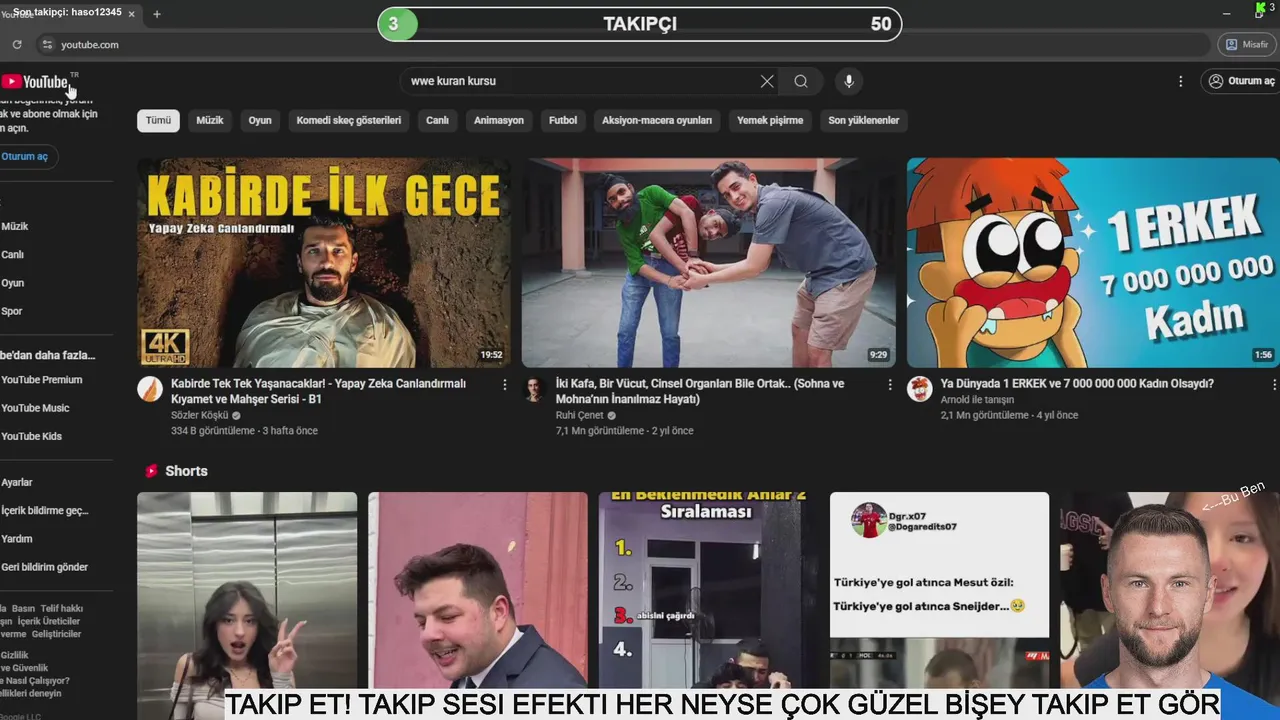The height and width of the screenshot is (720, 1280).
Task: Start voice search with the microphone icon
Action: [849, 81]
